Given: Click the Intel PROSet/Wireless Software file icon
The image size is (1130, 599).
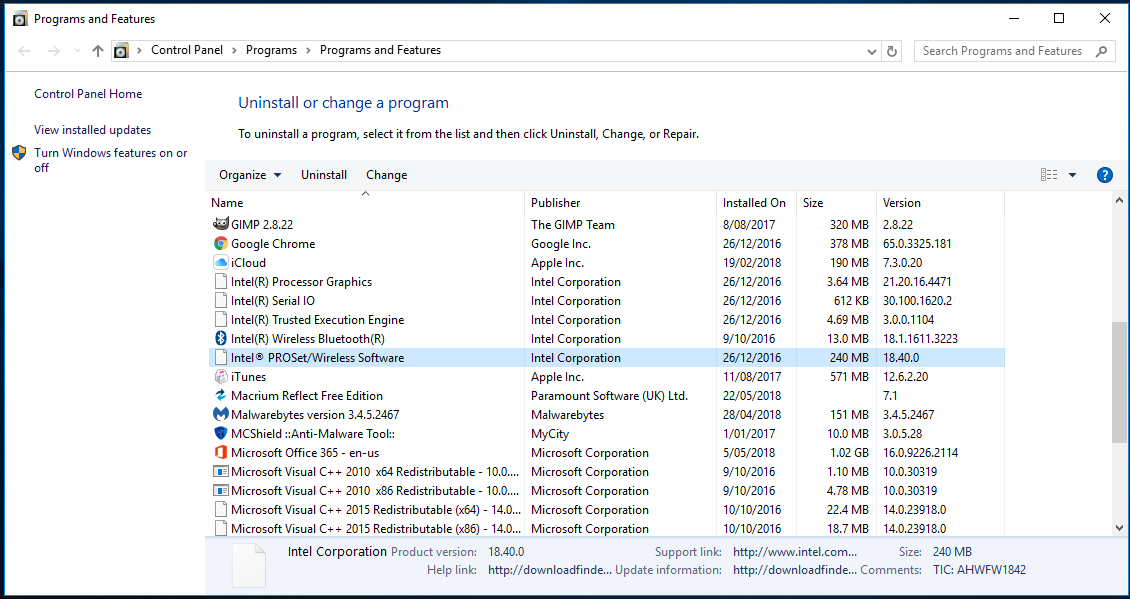Looking at the screenshot, I should (221, 358).
